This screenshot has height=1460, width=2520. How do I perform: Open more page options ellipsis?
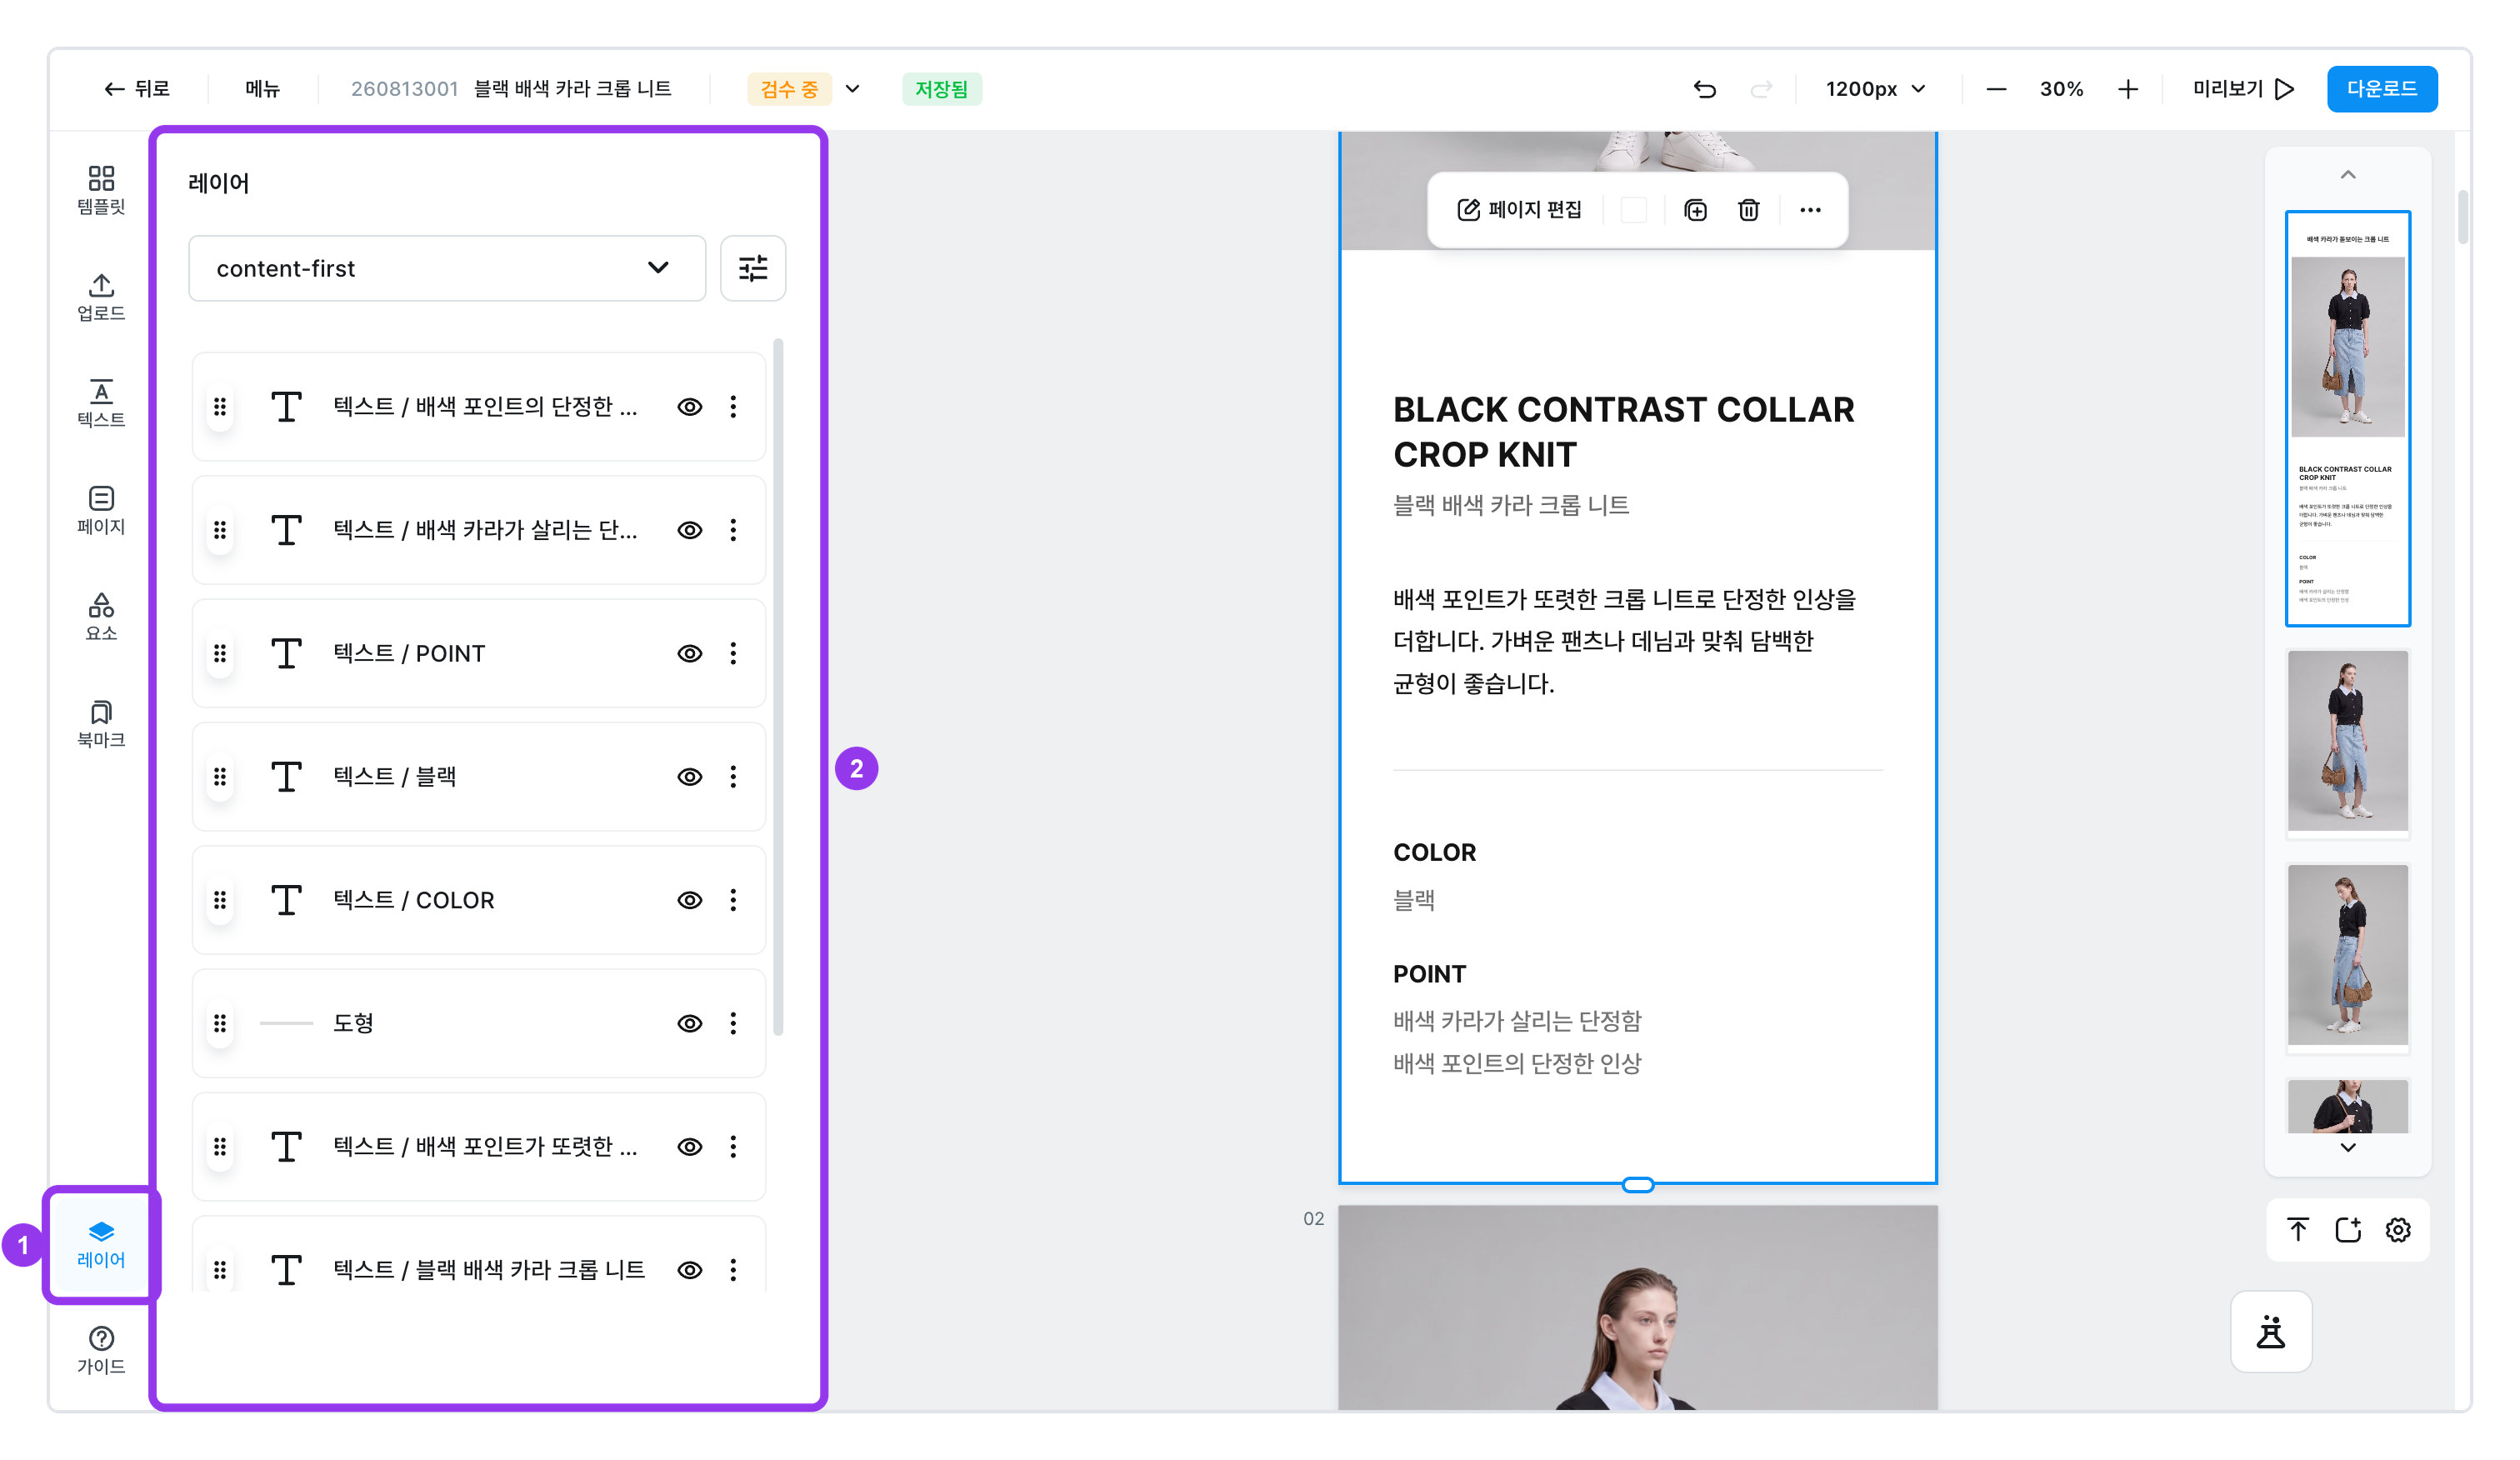point(1811,210)
